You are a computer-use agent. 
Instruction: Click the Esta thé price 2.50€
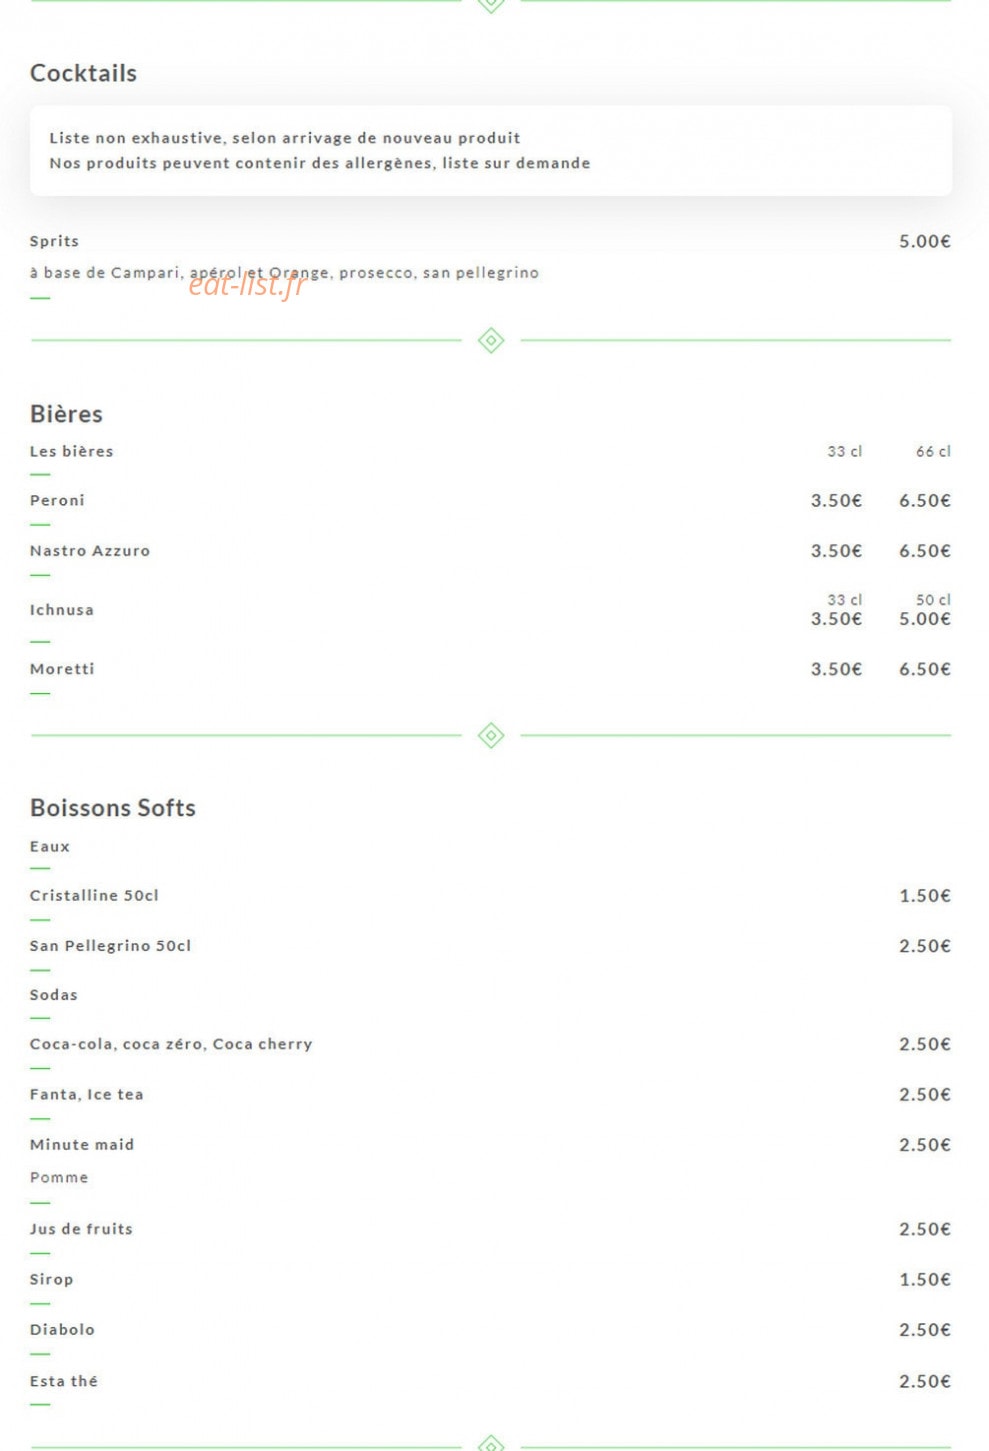pyautogui.click(x=924, y=1381)
